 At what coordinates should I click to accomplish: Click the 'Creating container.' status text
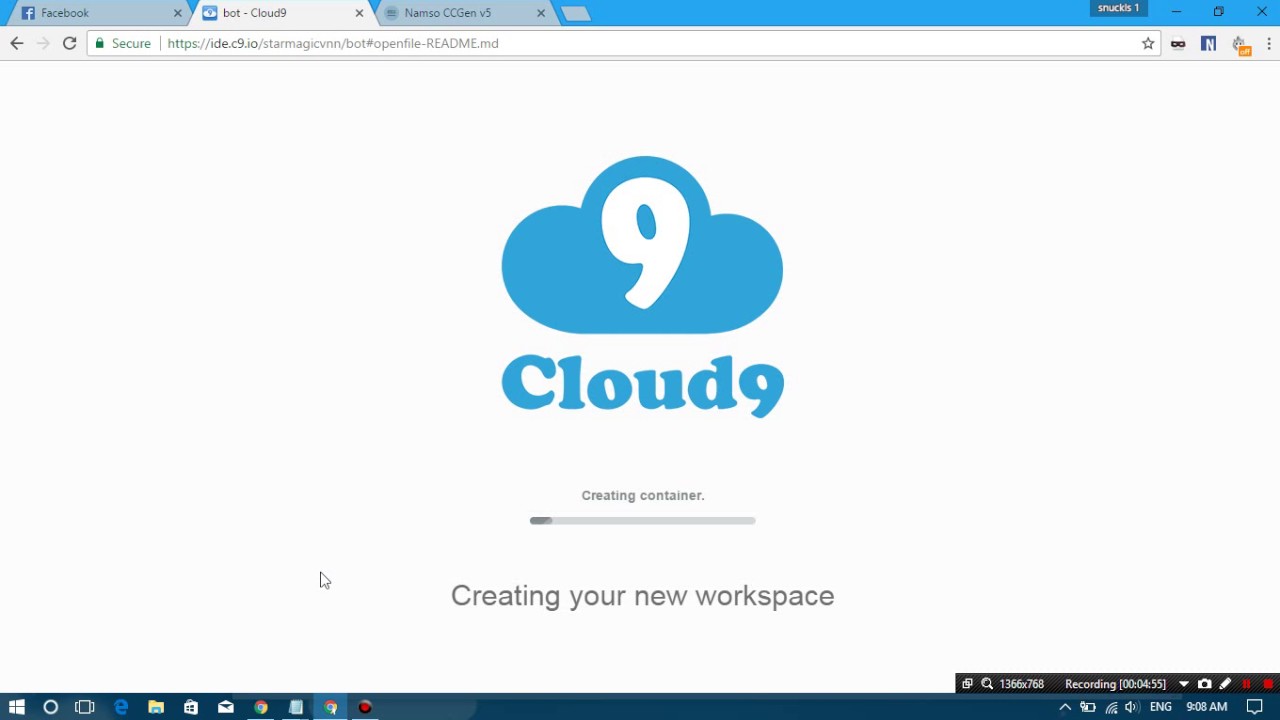coord(643,495)
